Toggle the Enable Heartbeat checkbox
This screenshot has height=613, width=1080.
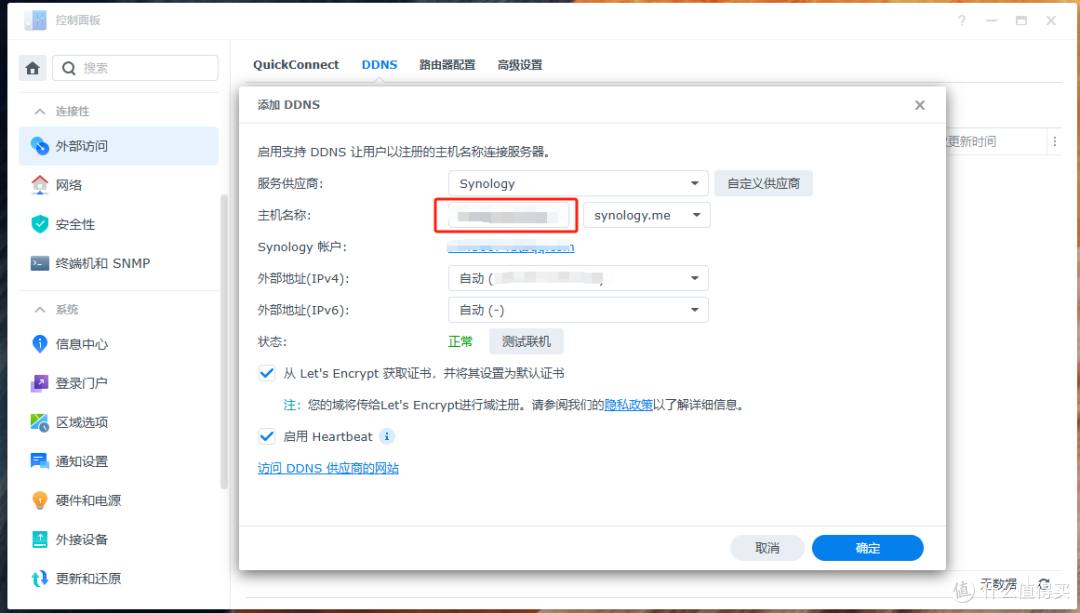[x=267, y=436]
